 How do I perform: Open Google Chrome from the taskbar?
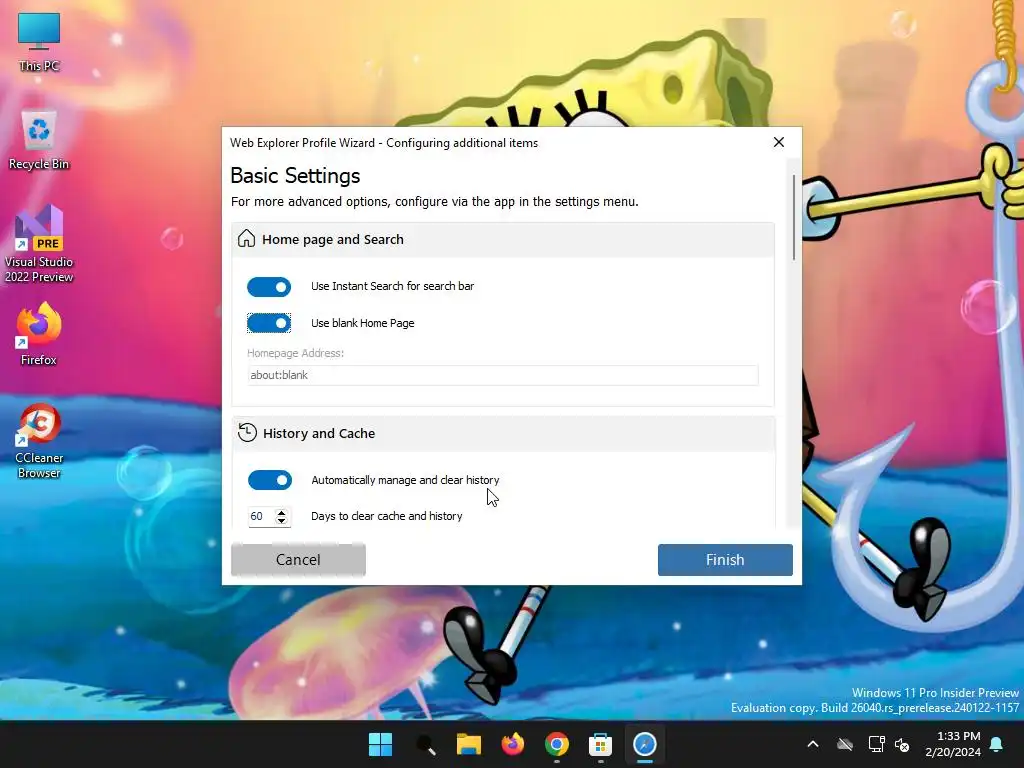[x=556, y=744]
